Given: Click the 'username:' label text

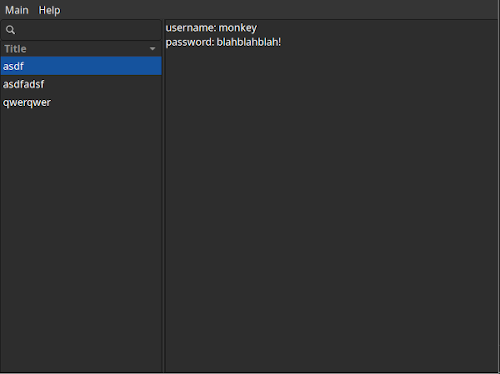Looking at the screenshot, I should click(191, 28).
